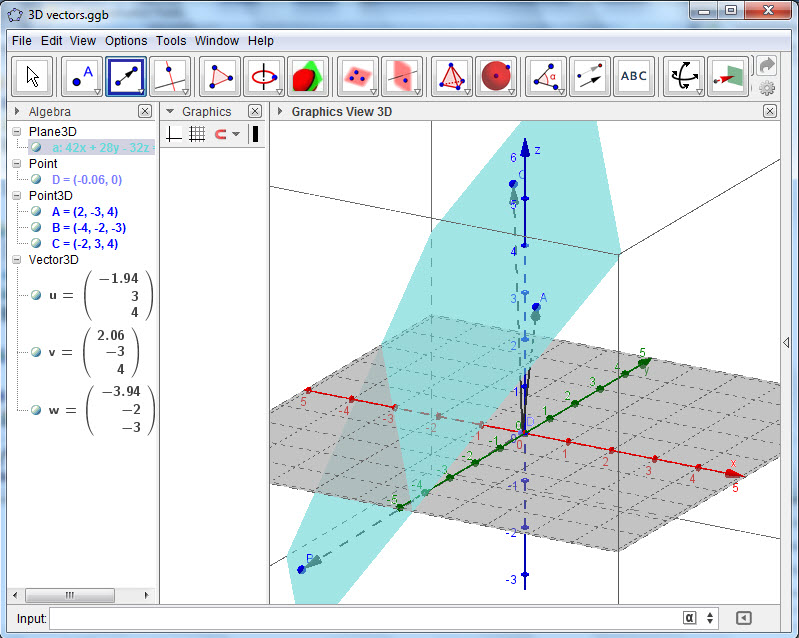Select the Pyramid tool
Screen dimensions: 799x638
coord(452,77)
